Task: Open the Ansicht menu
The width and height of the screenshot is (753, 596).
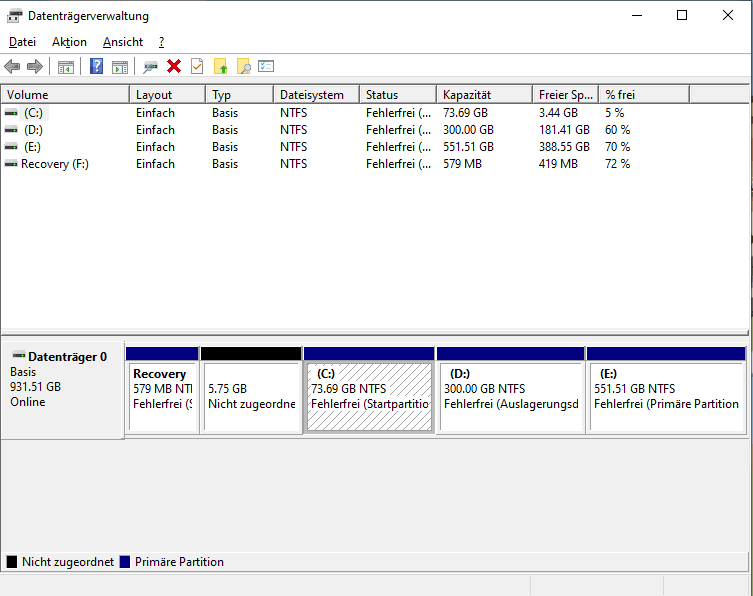Action: pos(123,42)
